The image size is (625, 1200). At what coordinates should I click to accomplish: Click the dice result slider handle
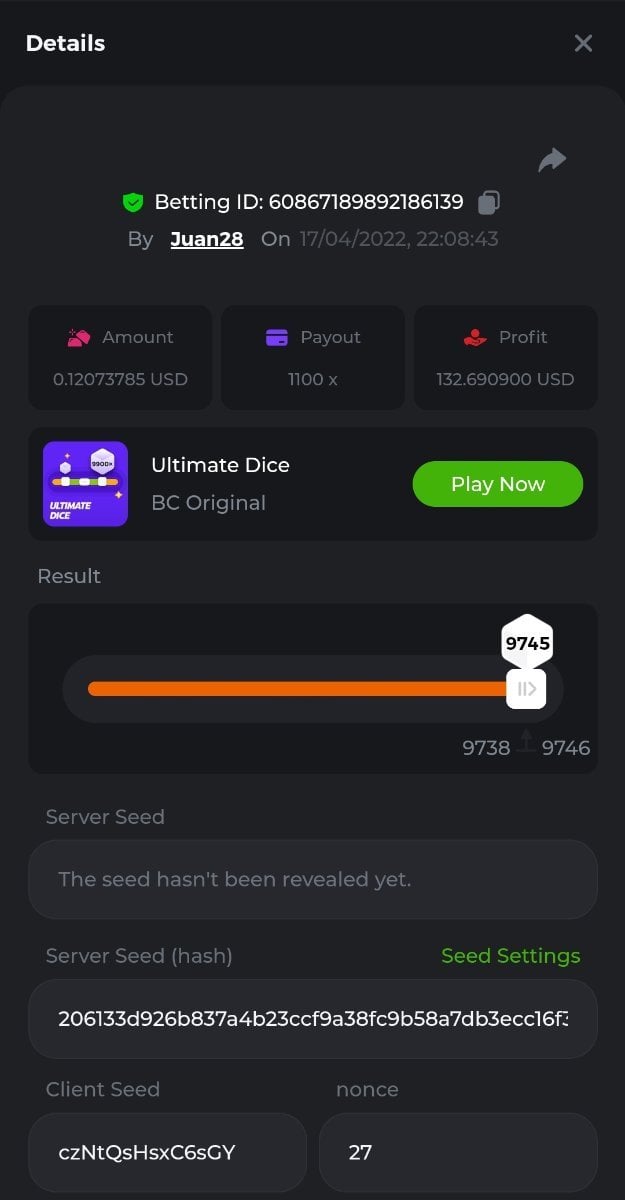(x=526, y=689)
